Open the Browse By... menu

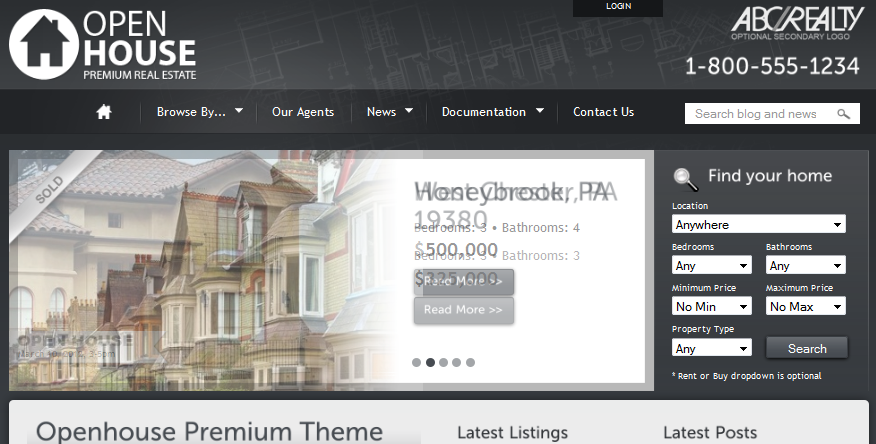pyautogui.click(x=191, y=112)
